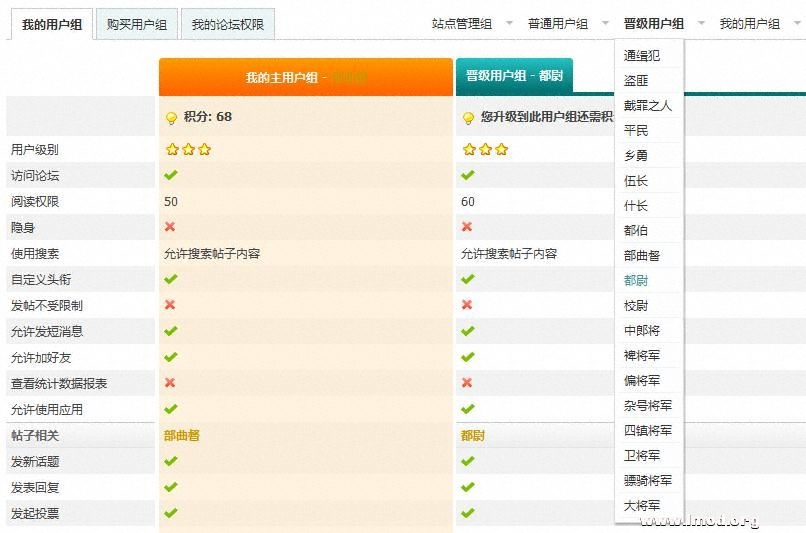
Task: Click the red X for 发帖不受限制 in 晋级用户组 column
Action: (x=467, y=305)
